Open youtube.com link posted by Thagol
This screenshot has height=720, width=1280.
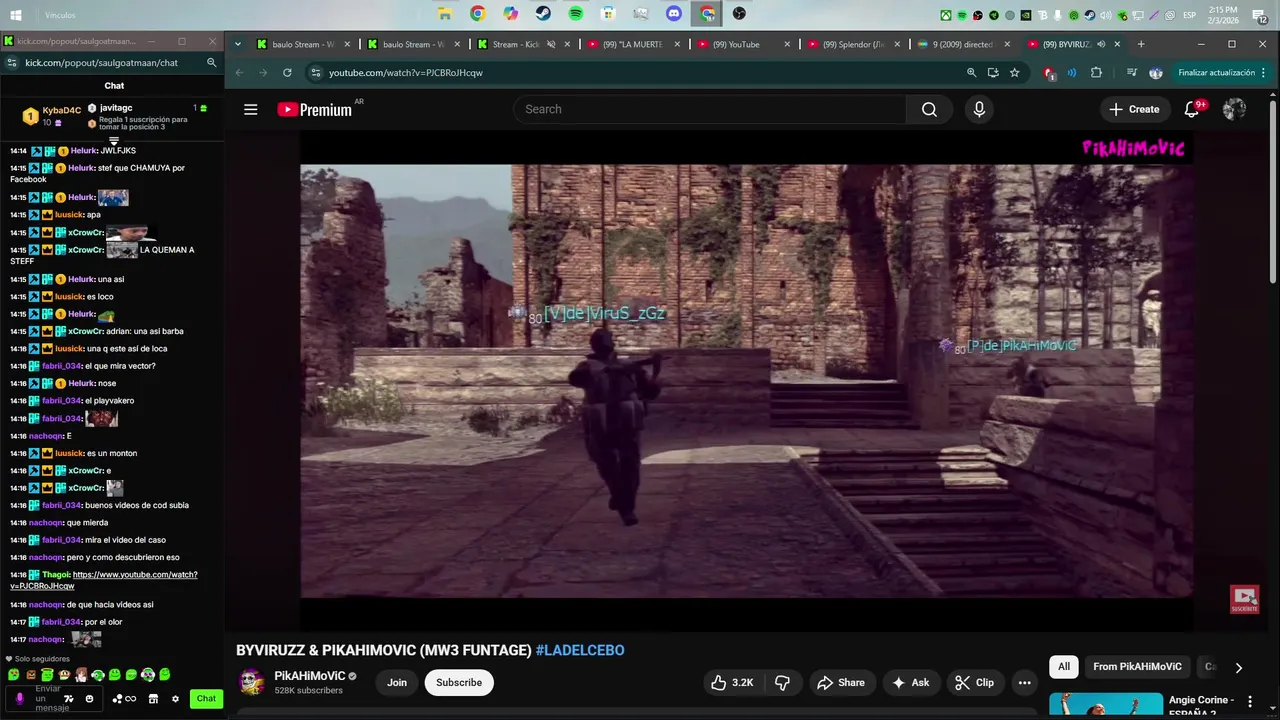click(104, 580)
